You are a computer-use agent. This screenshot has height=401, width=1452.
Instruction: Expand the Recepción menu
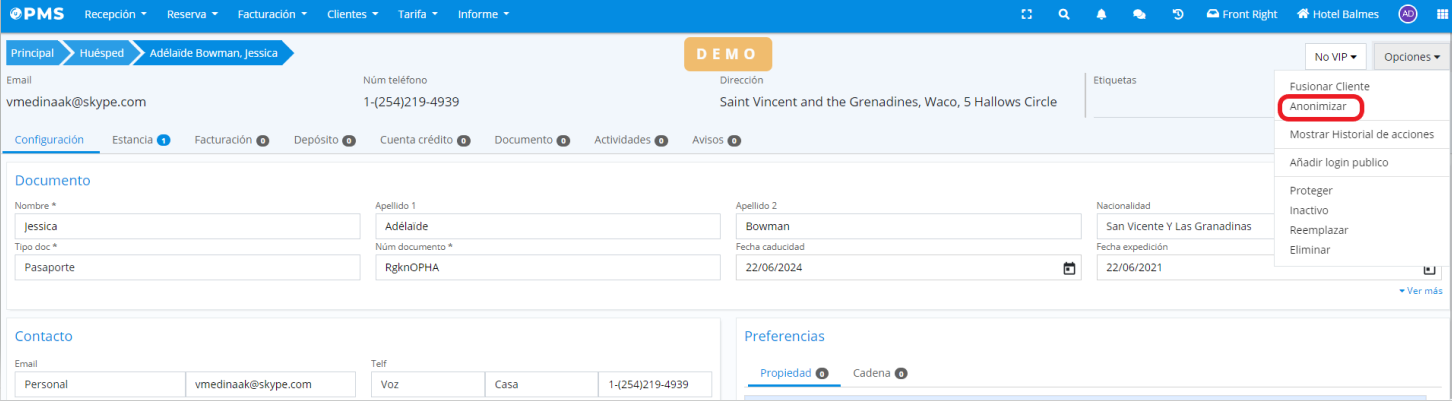tap(115, 14)
